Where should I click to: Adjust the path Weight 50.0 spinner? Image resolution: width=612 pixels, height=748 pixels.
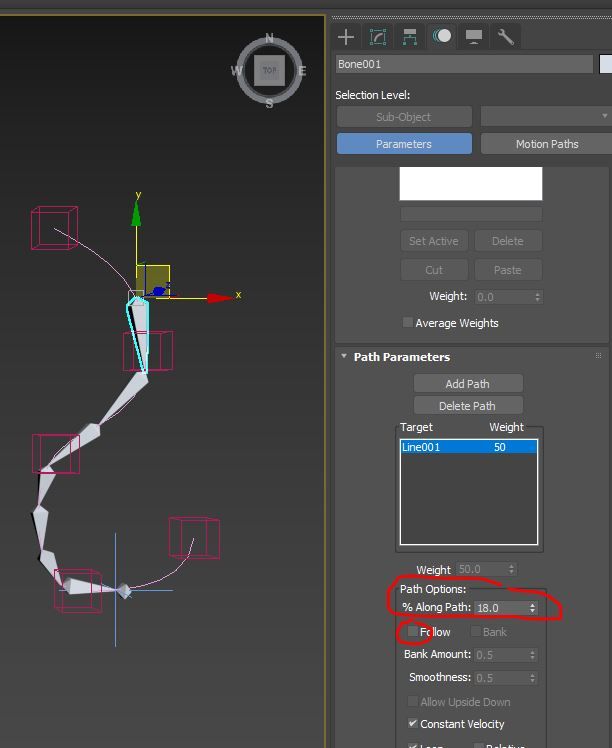click(x=511, y=569)
